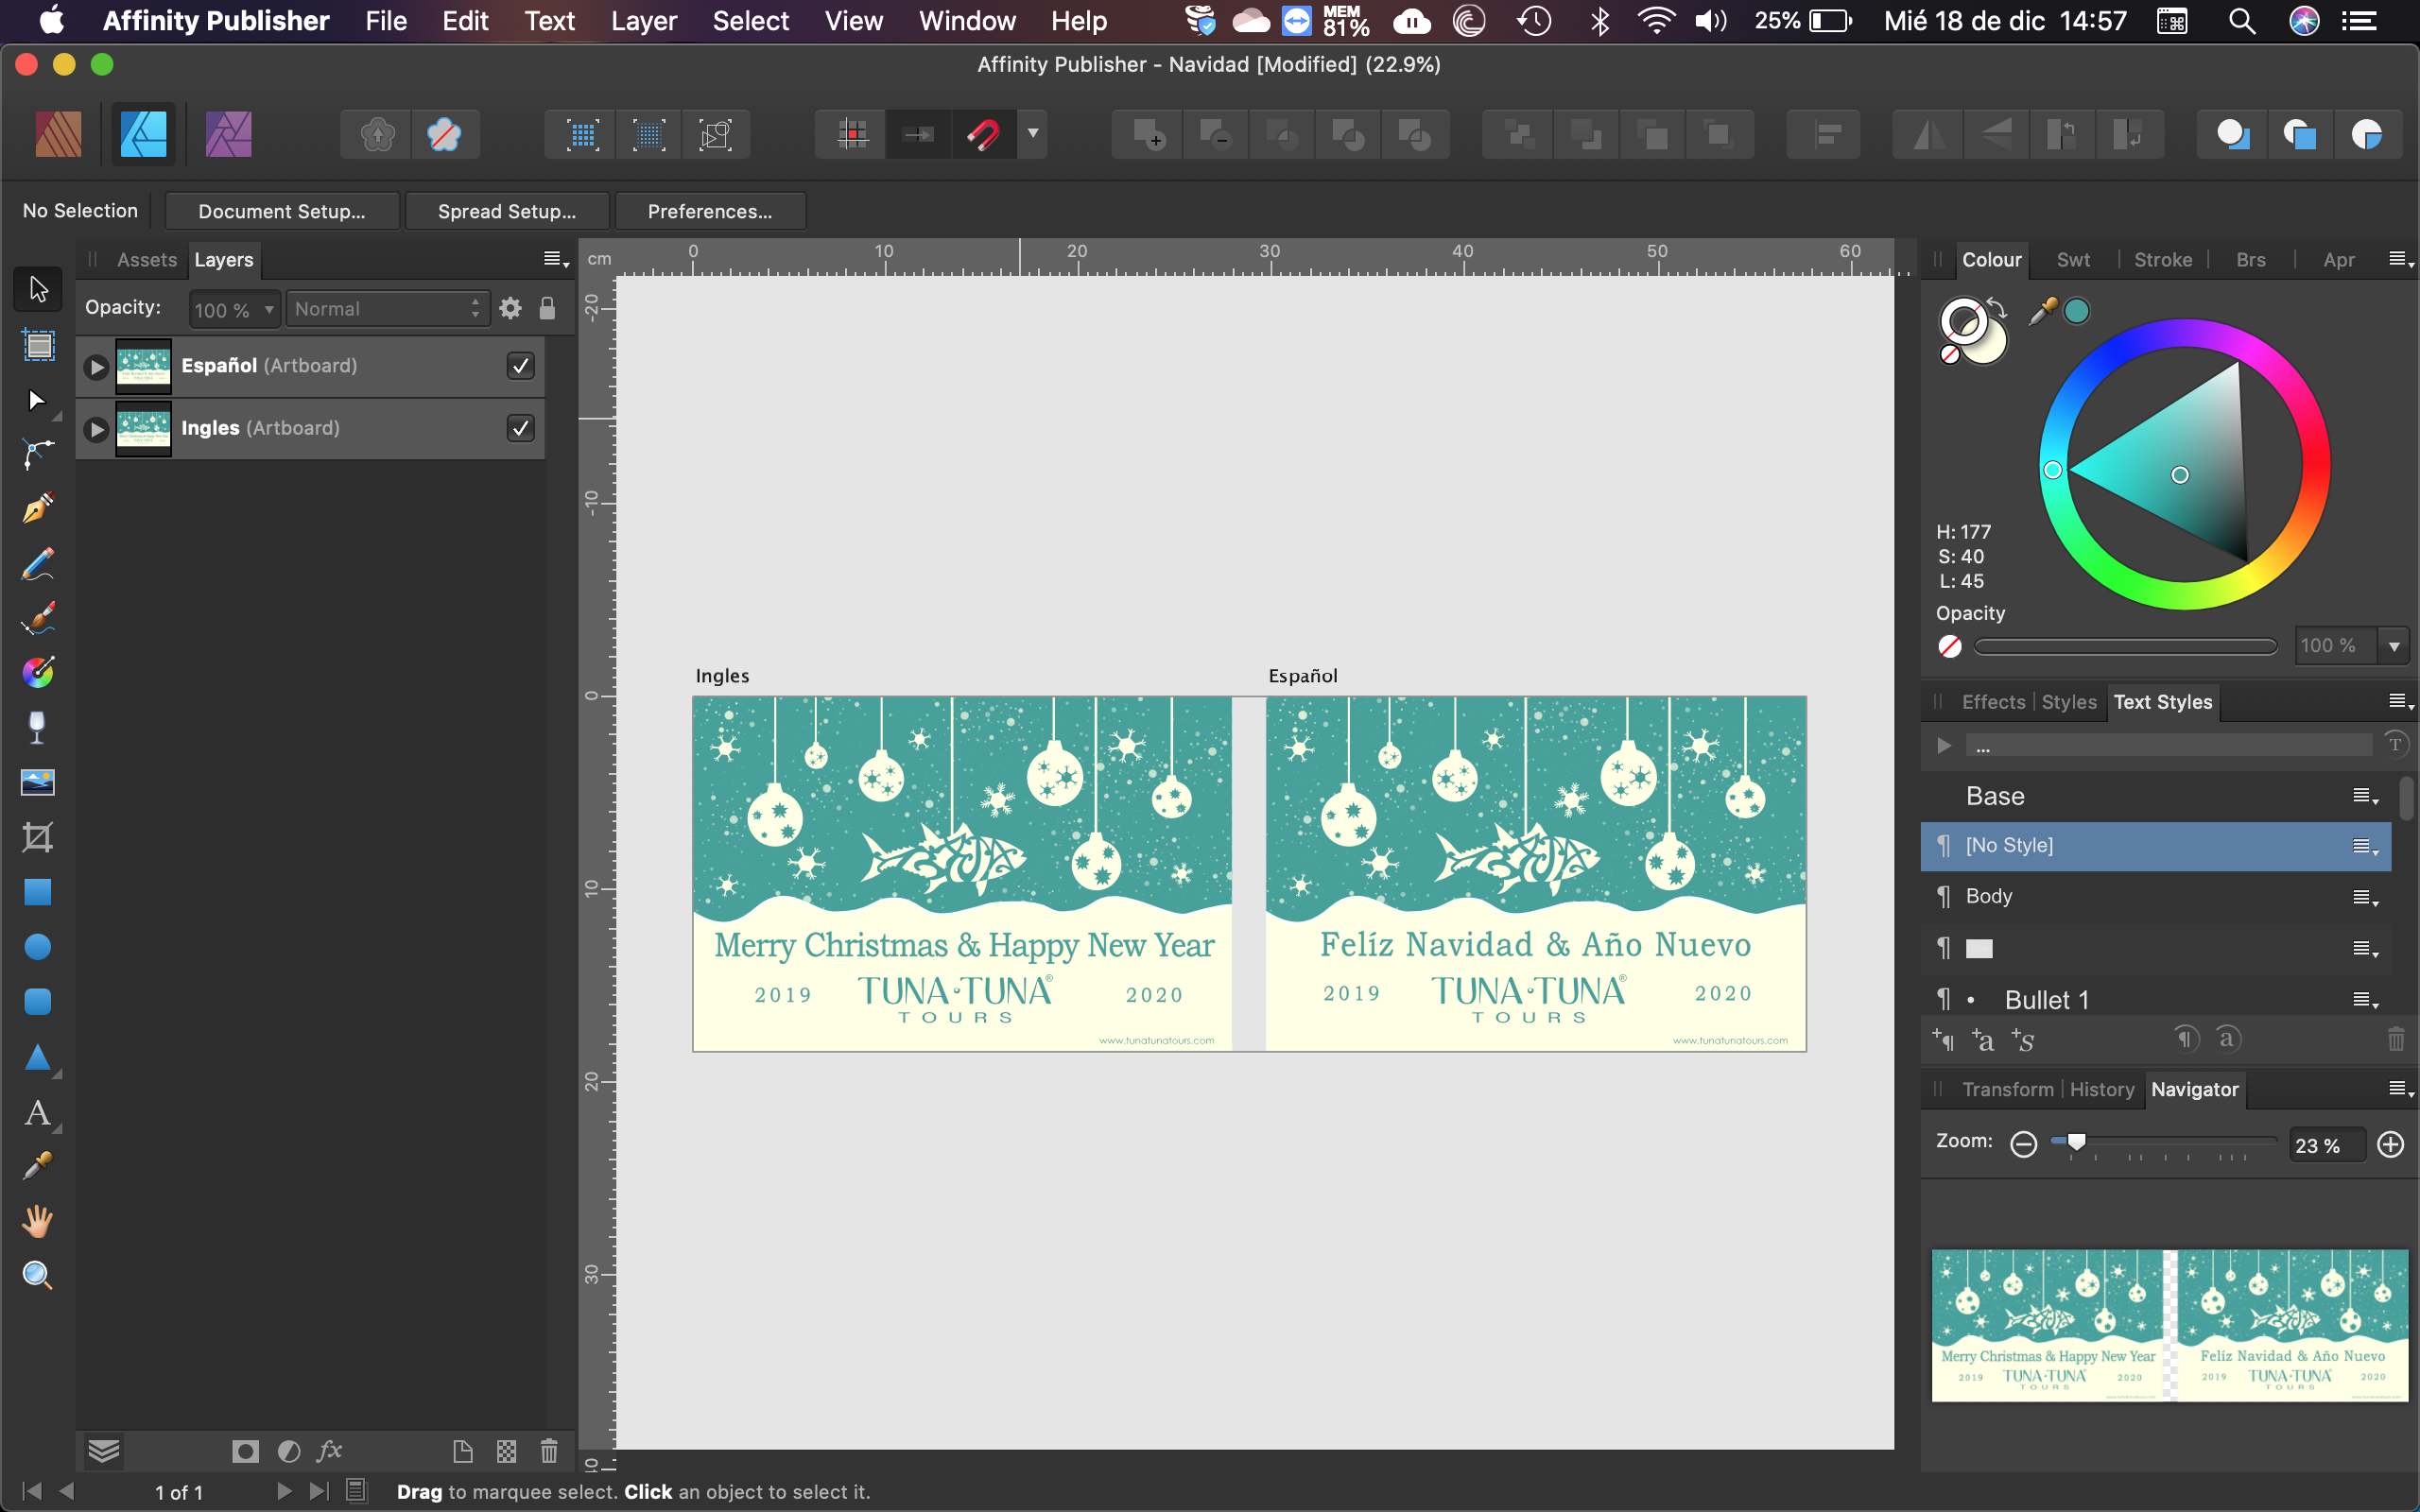The image size is (2420, 1512).
Task: Switch to Affinity Photo persona
Action: pos(228,134)
